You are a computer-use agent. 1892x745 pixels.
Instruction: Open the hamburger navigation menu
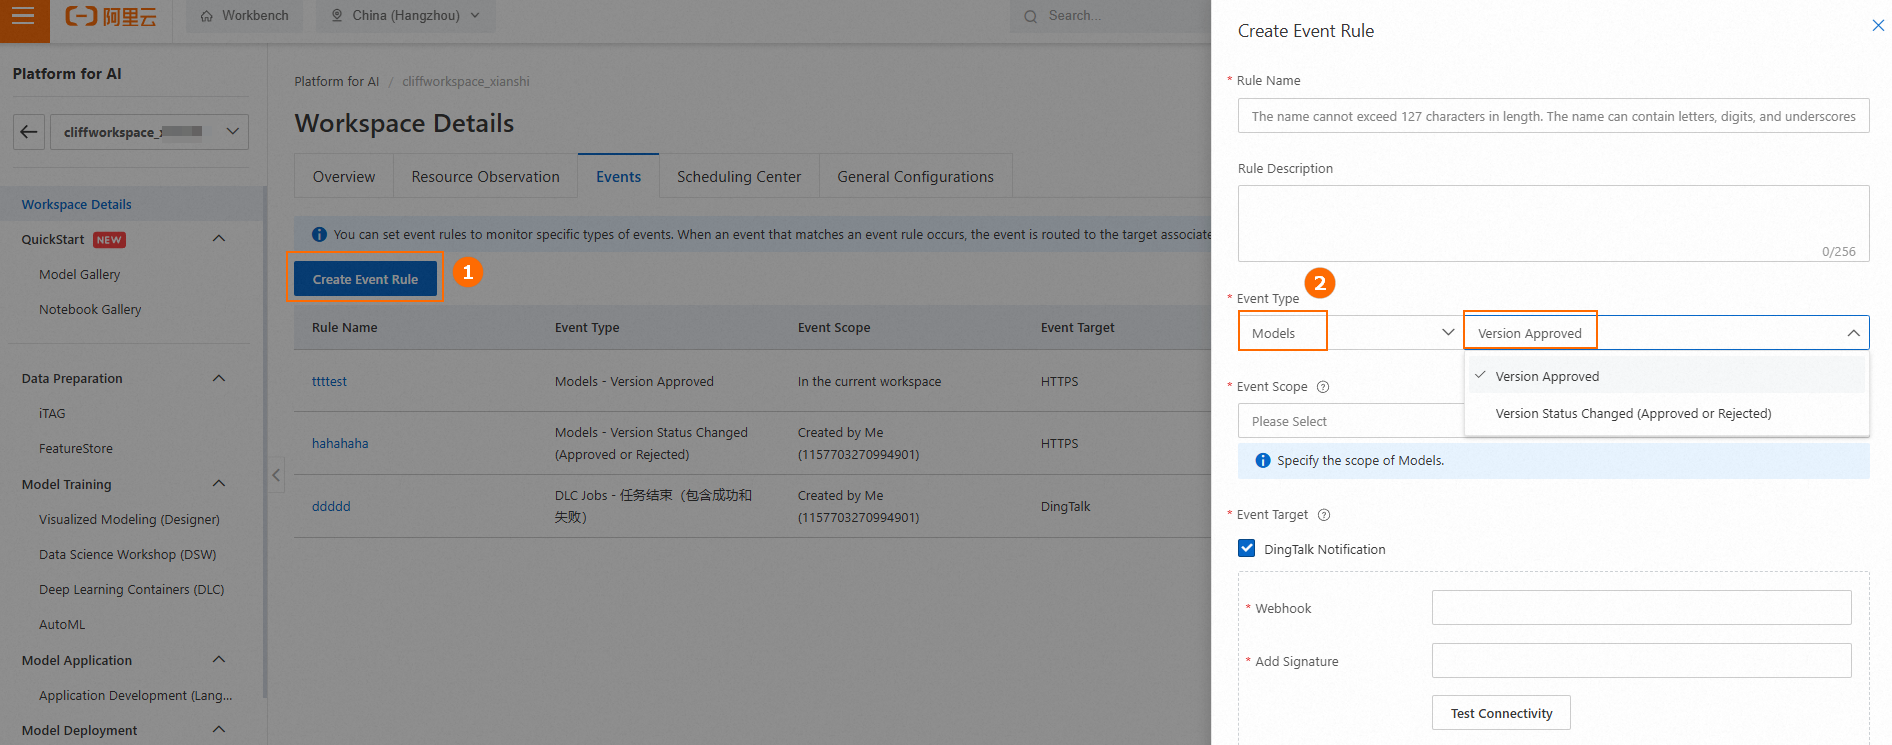tap(23, 16)
